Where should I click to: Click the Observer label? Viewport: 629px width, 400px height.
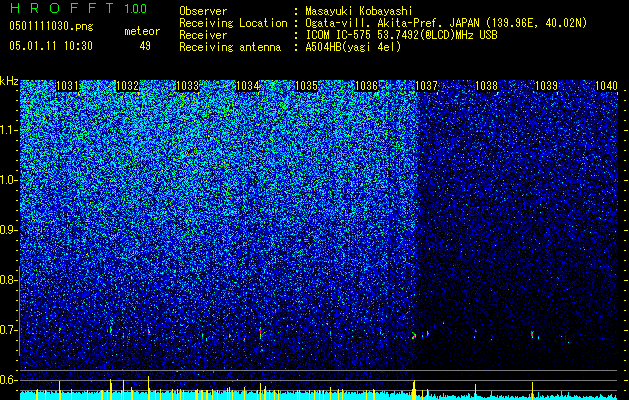(x=203, y=11)
